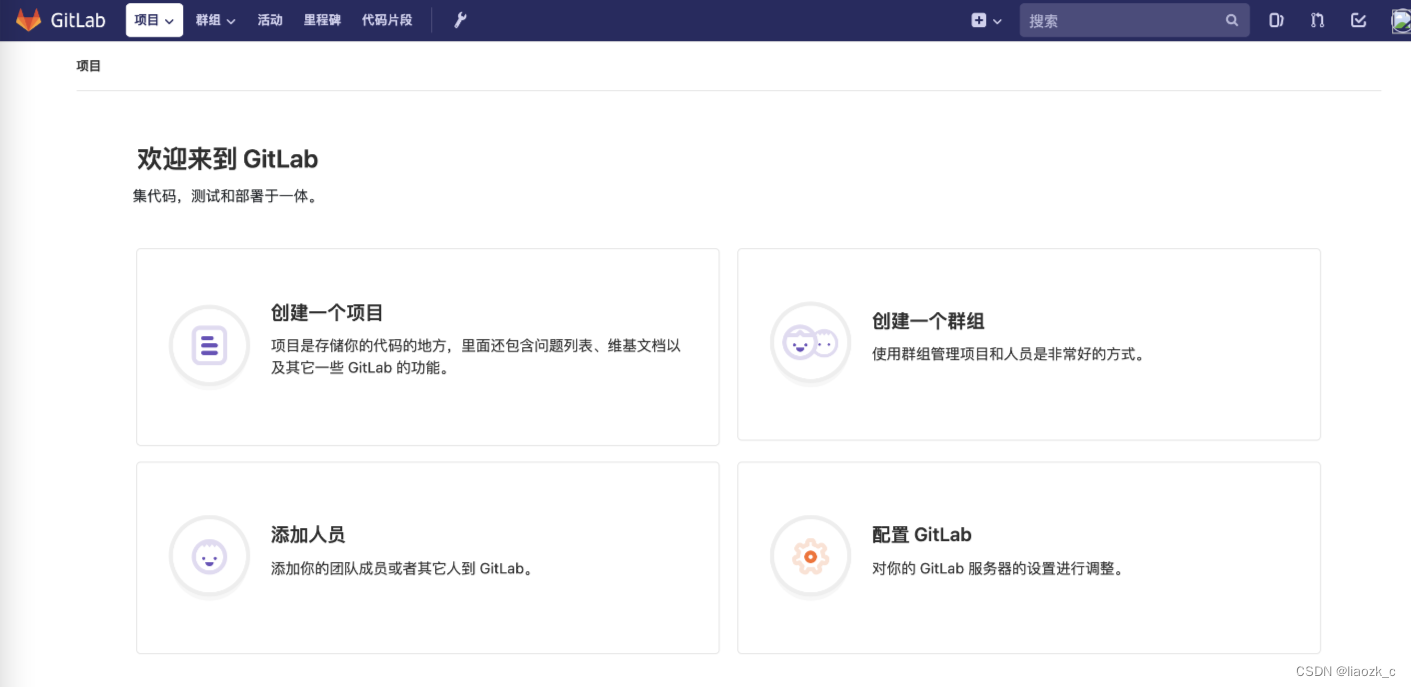Click the group faces icon
This screenshot has width=1411, height=687.
tap(810, 343)
